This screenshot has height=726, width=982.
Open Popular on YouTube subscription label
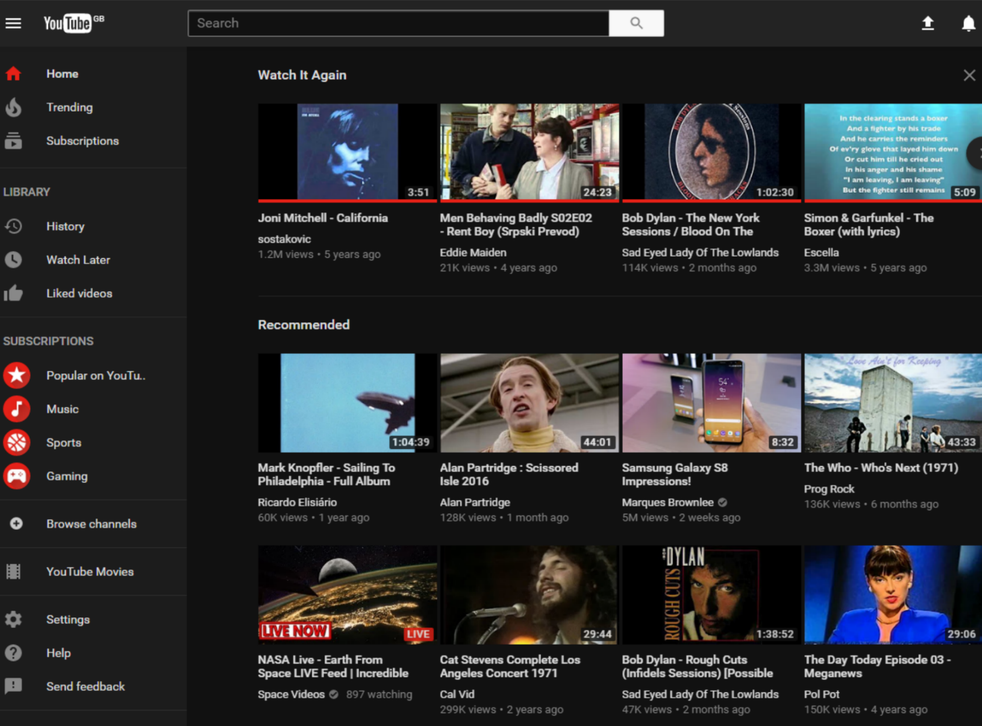point(96,375)
